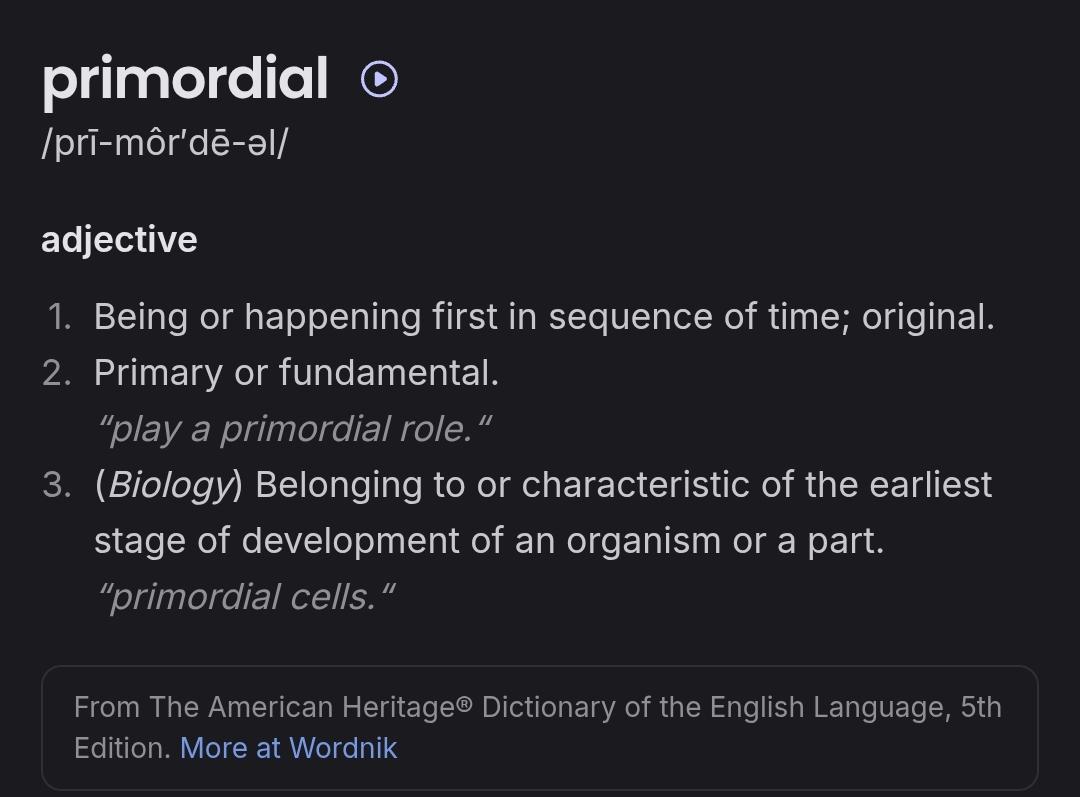Click the adjective part-of-speech label

(x=119, y=240)
